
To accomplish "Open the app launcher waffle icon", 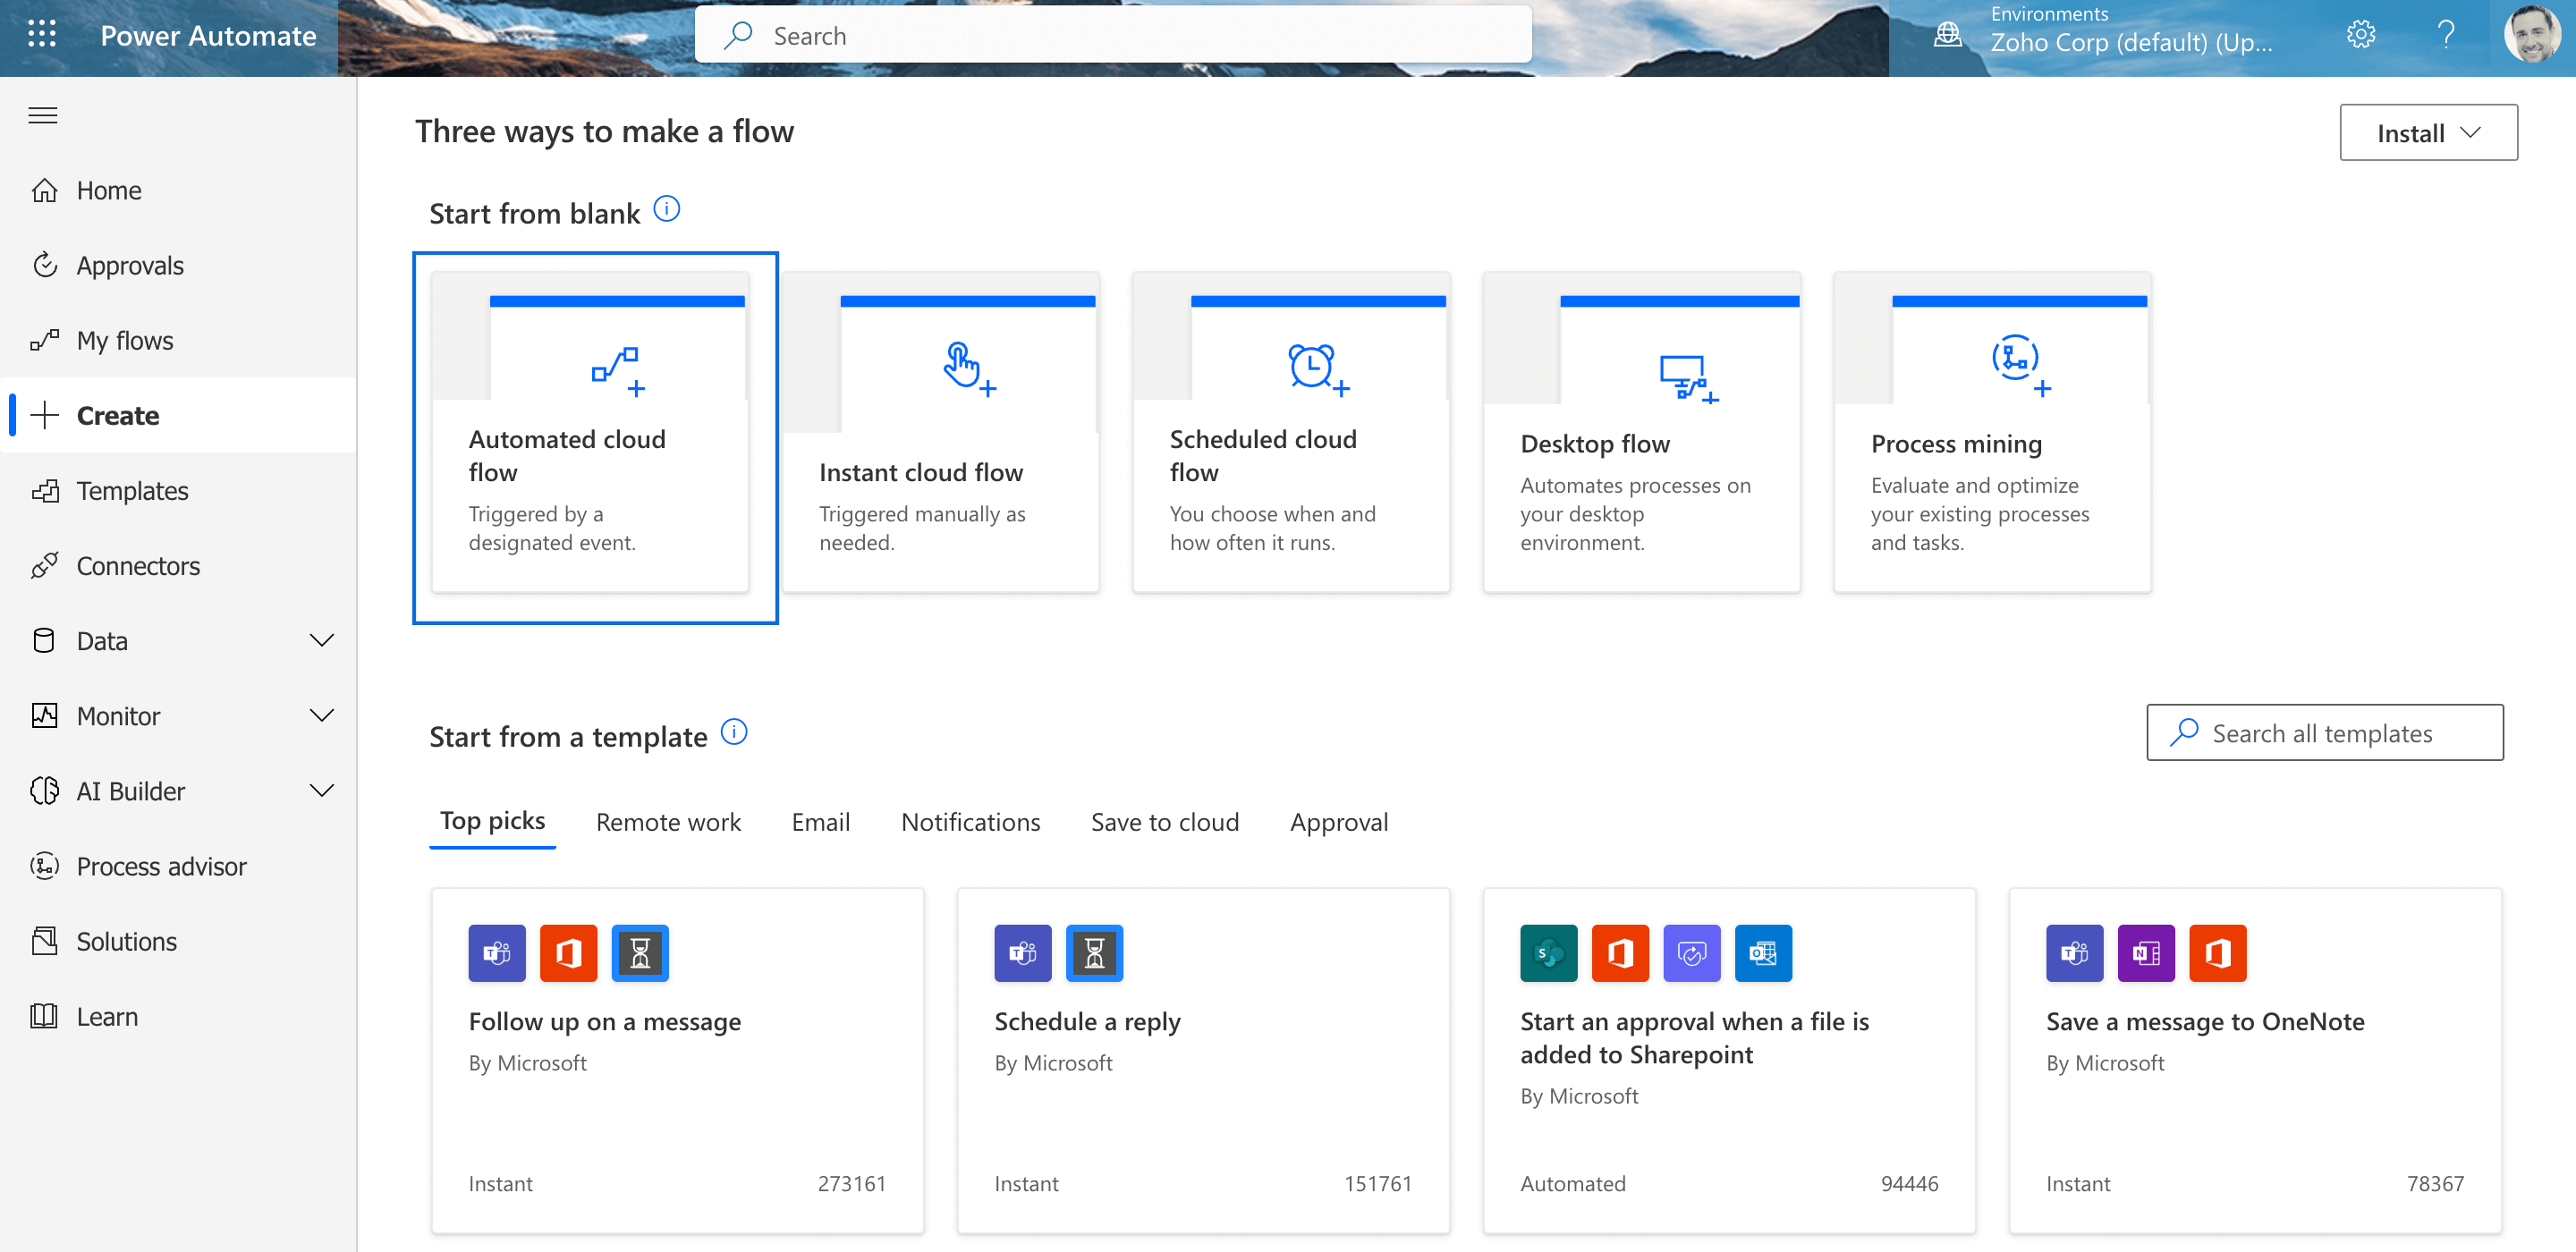I will pyautogui.click(x=42, y=35).
